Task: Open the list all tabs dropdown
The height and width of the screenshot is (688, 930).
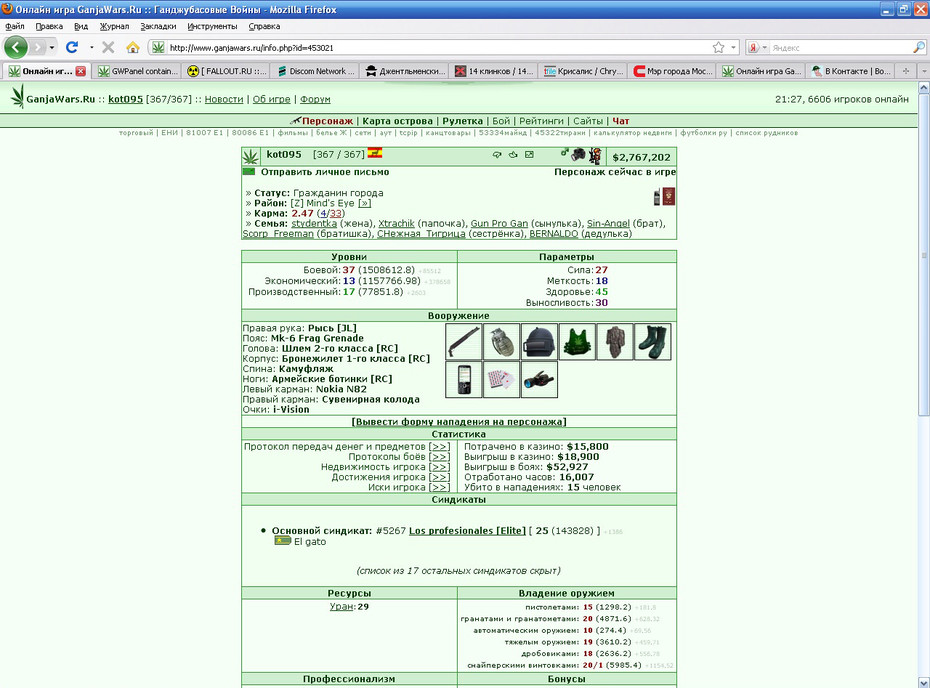Action: coord(924,71)
